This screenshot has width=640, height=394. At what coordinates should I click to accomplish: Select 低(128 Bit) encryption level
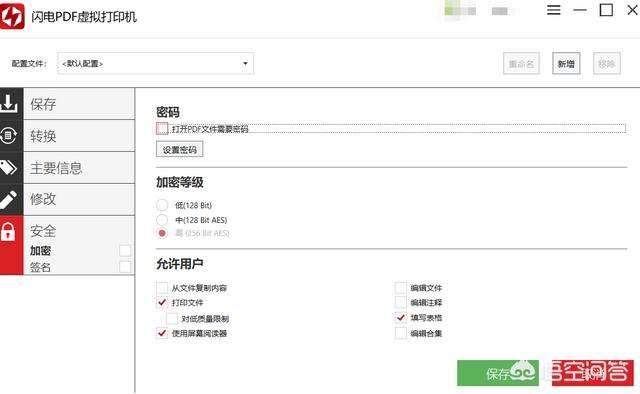162,205
